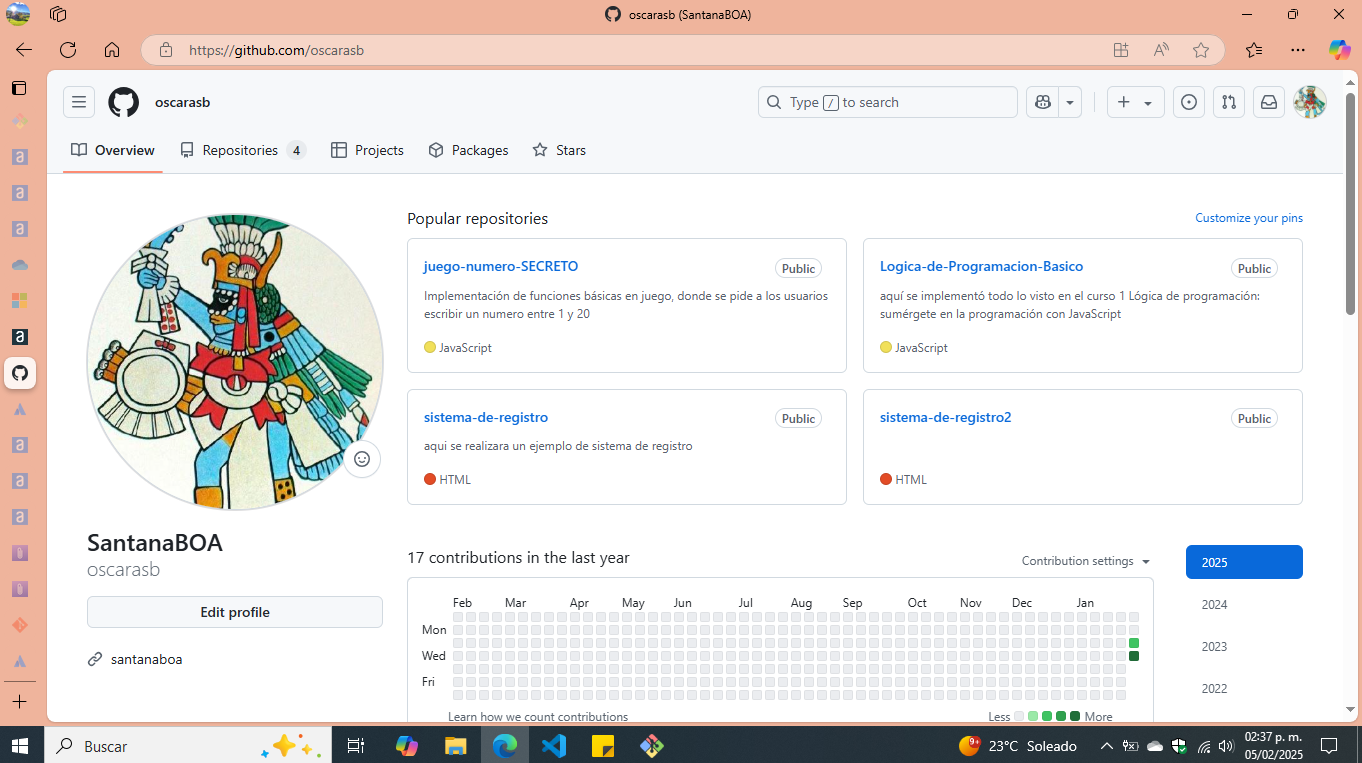Image resolution: width=1362 pixels, height=763 pixels.
Task: Go to browser Home icon
Action: coord(112,50)
